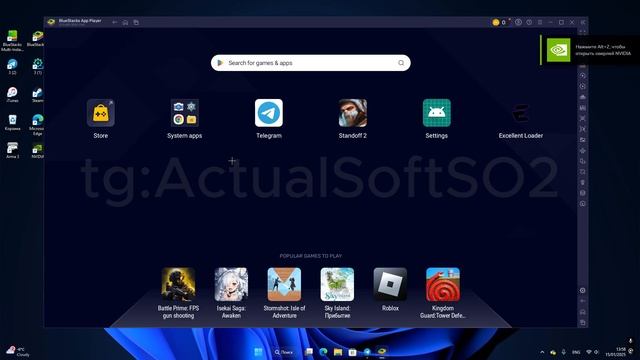Image resolution: width=640 pixels, height=360 pixels.
Task: Click the back arrow in BlueStacks title bar
Action: 115,22
